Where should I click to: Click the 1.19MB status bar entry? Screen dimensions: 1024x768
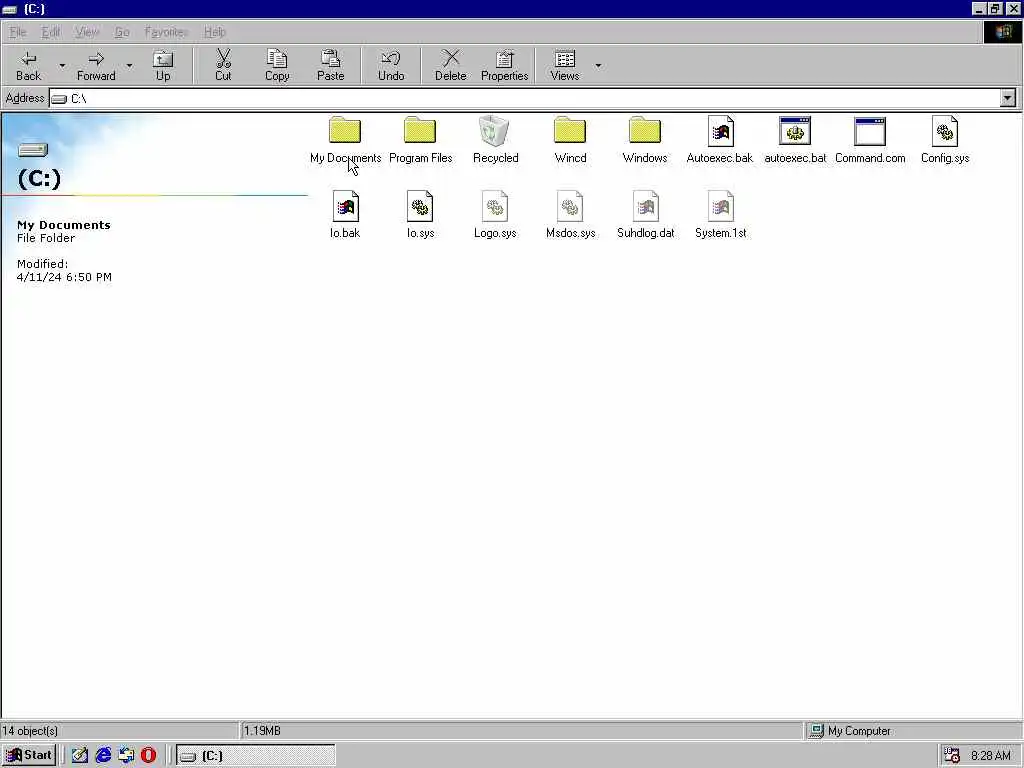(x=262, y=731)
